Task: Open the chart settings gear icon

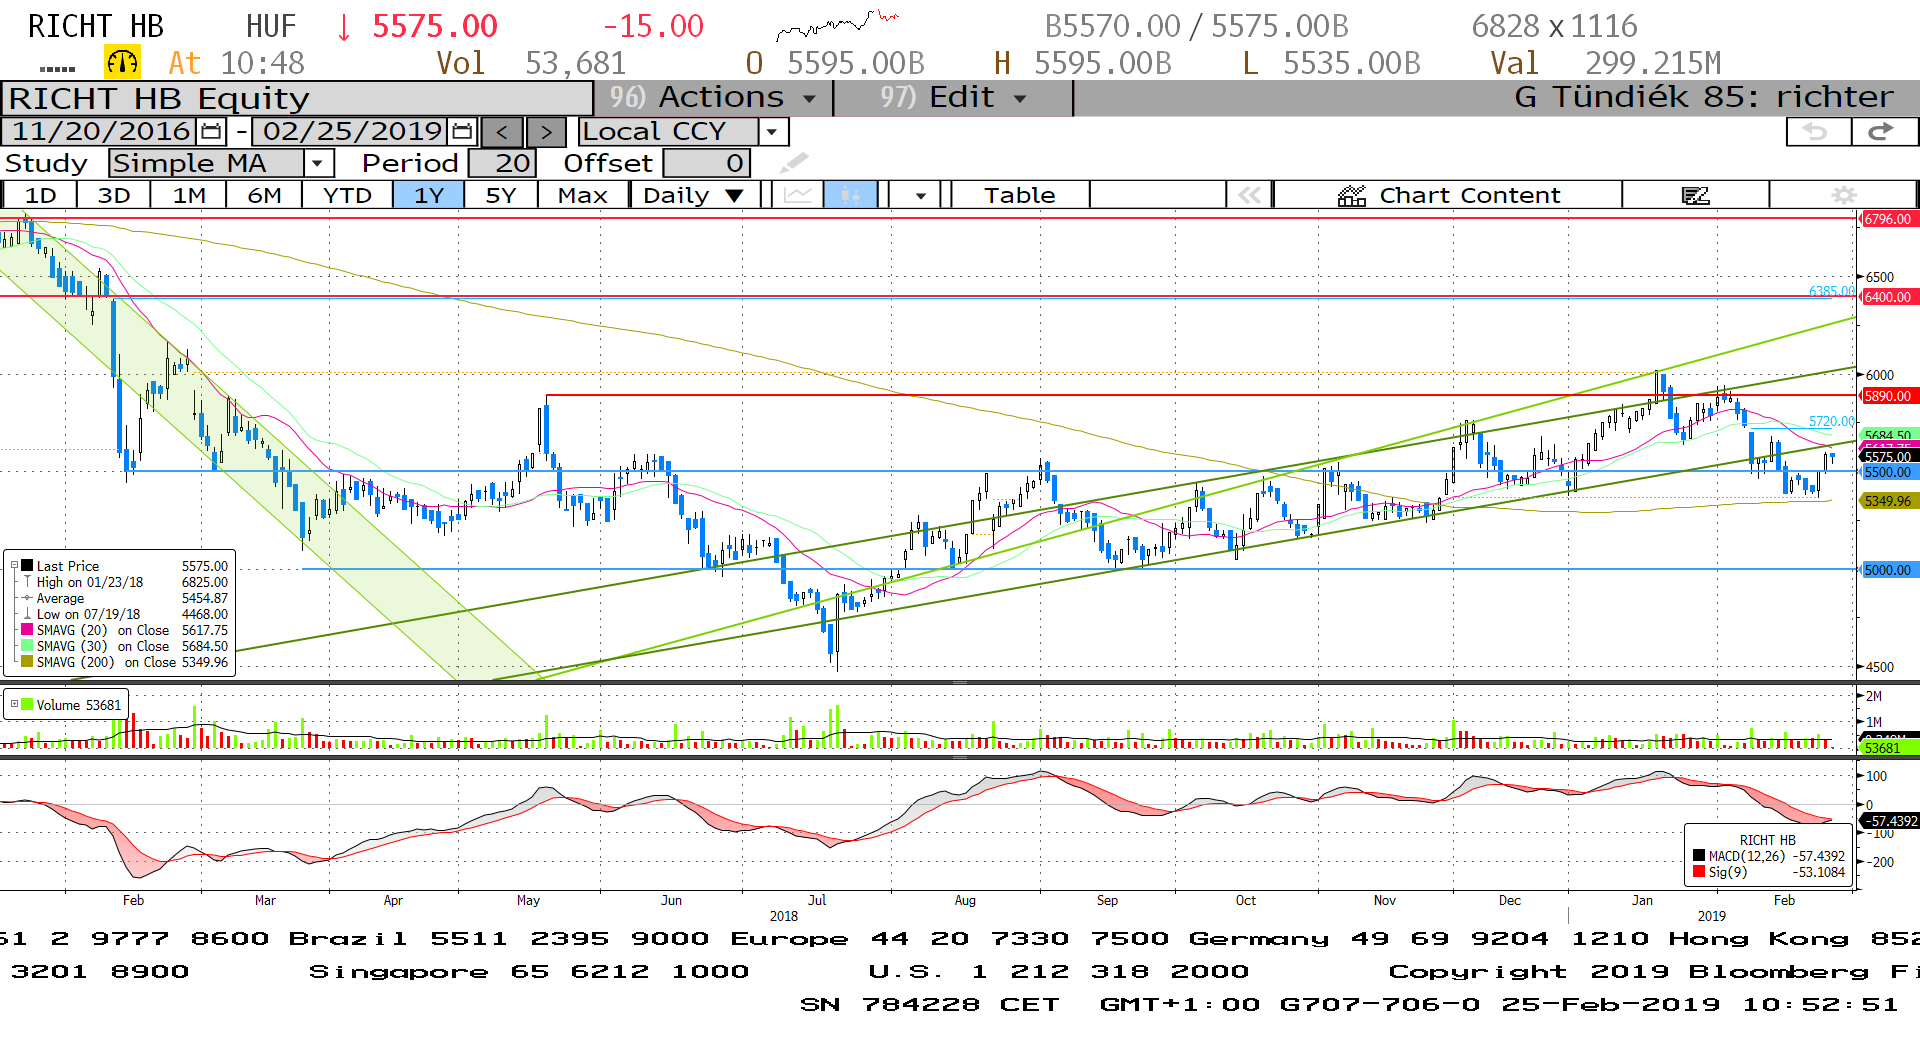Action: coord(1844,195)
